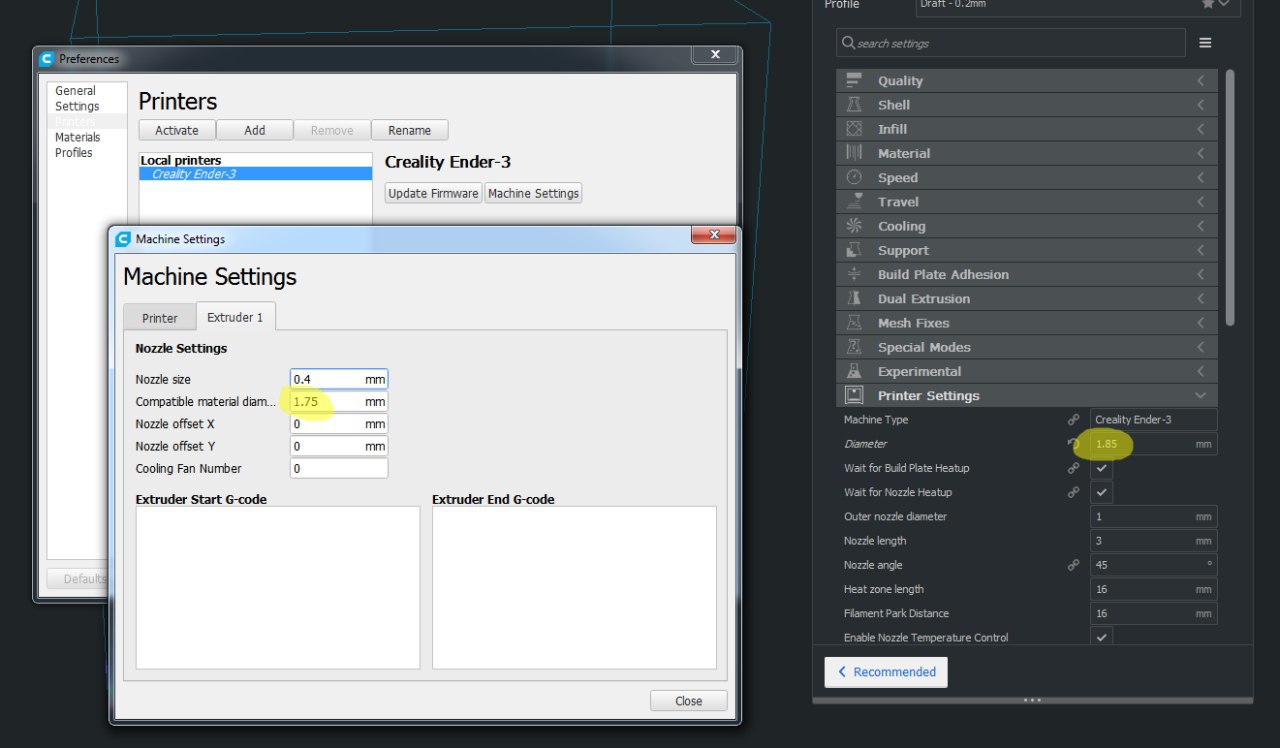Select Creality Ender-3 in Local printers list
The image size is (1280, 748).
point(255,174)
